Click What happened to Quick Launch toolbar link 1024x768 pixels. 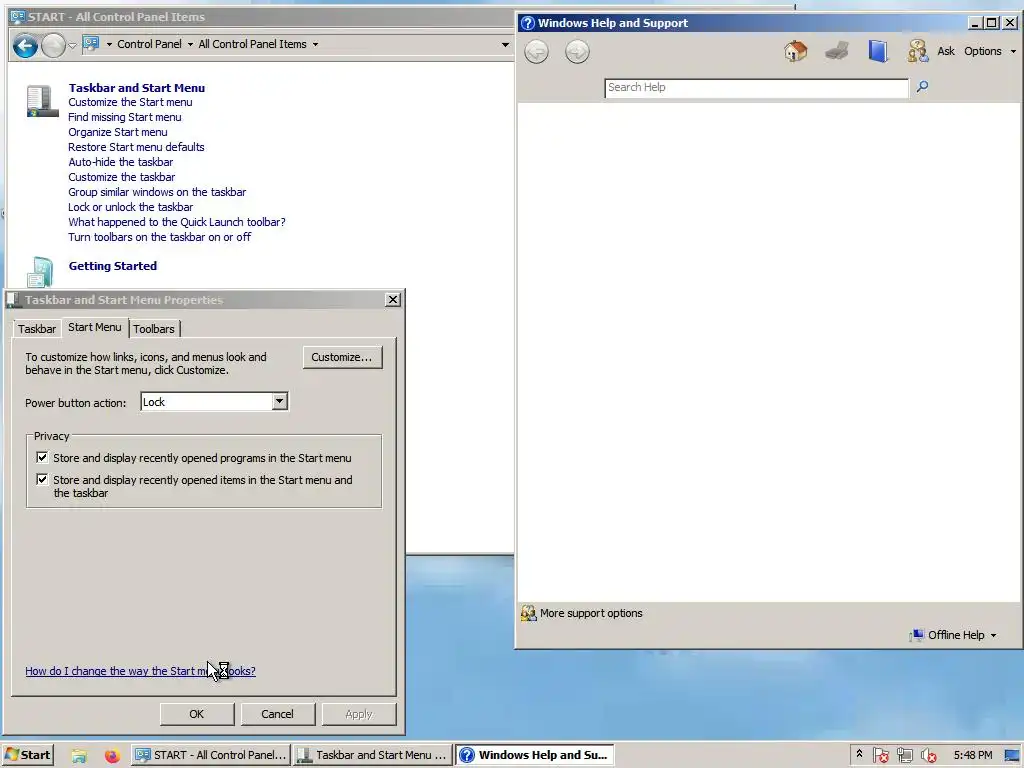pos(176,222)
